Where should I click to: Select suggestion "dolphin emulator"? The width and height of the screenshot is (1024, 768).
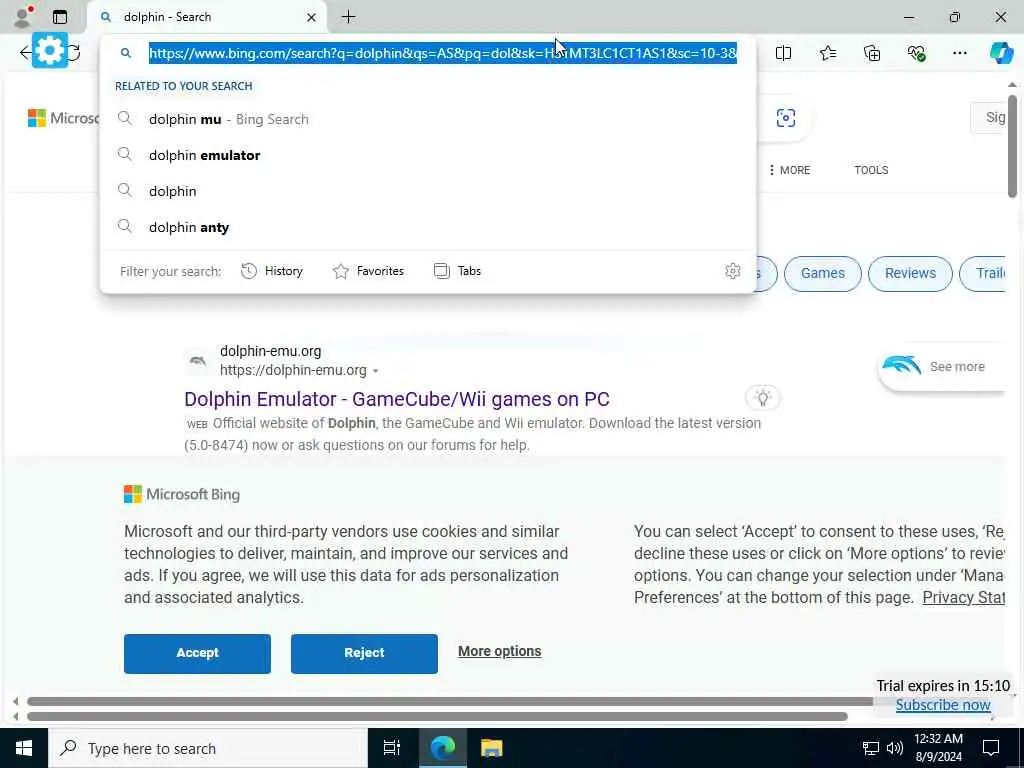tap(428, 155)
